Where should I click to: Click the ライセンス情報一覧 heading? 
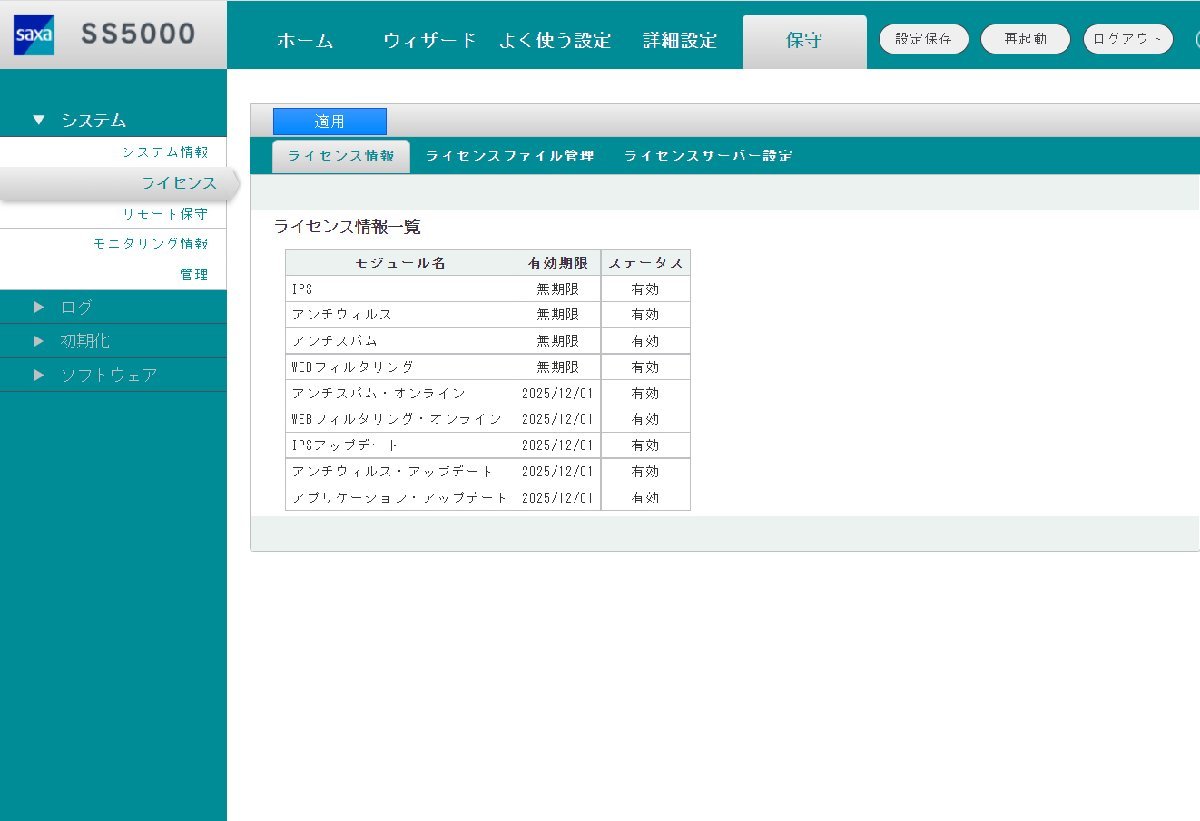347,227
